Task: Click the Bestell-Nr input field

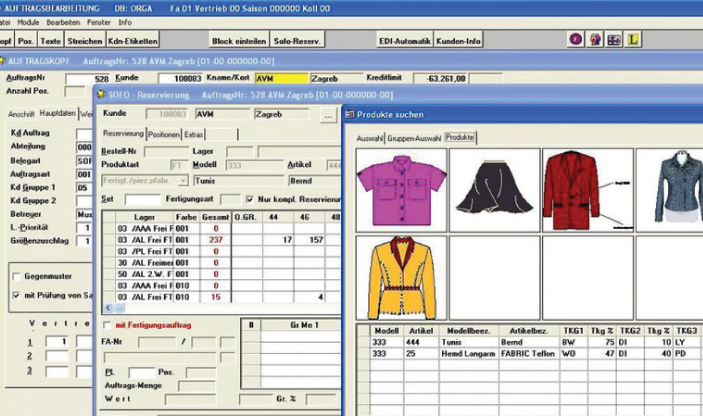Action: (x=166, y=152)
